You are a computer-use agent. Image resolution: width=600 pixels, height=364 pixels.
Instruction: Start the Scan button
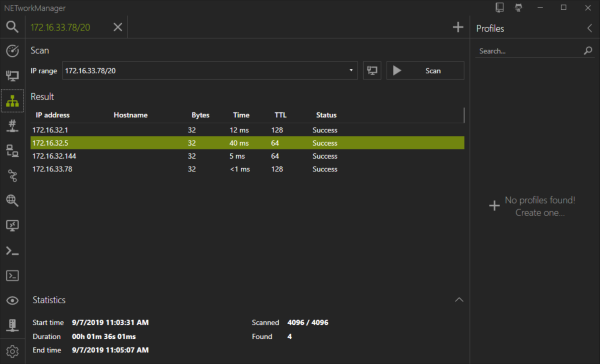[x=425, y=70]
